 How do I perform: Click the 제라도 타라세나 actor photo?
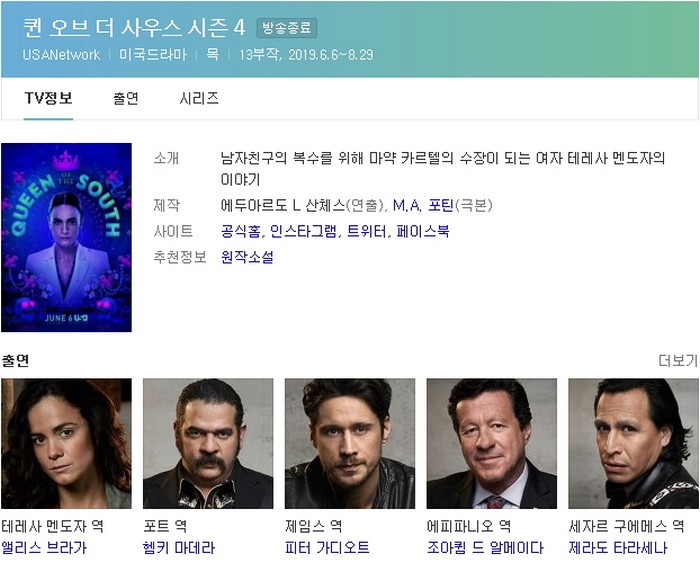coord(633,443)
